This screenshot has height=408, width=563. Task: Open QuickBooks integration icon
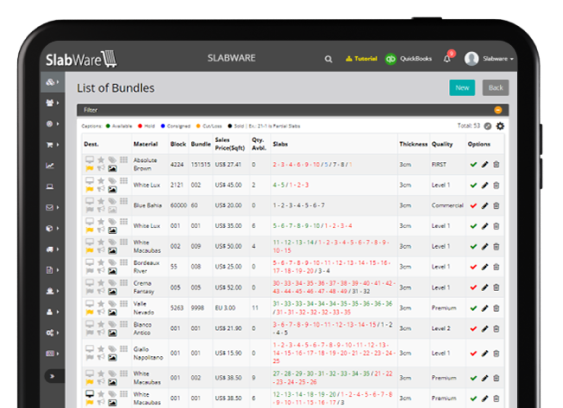(390, 59)
